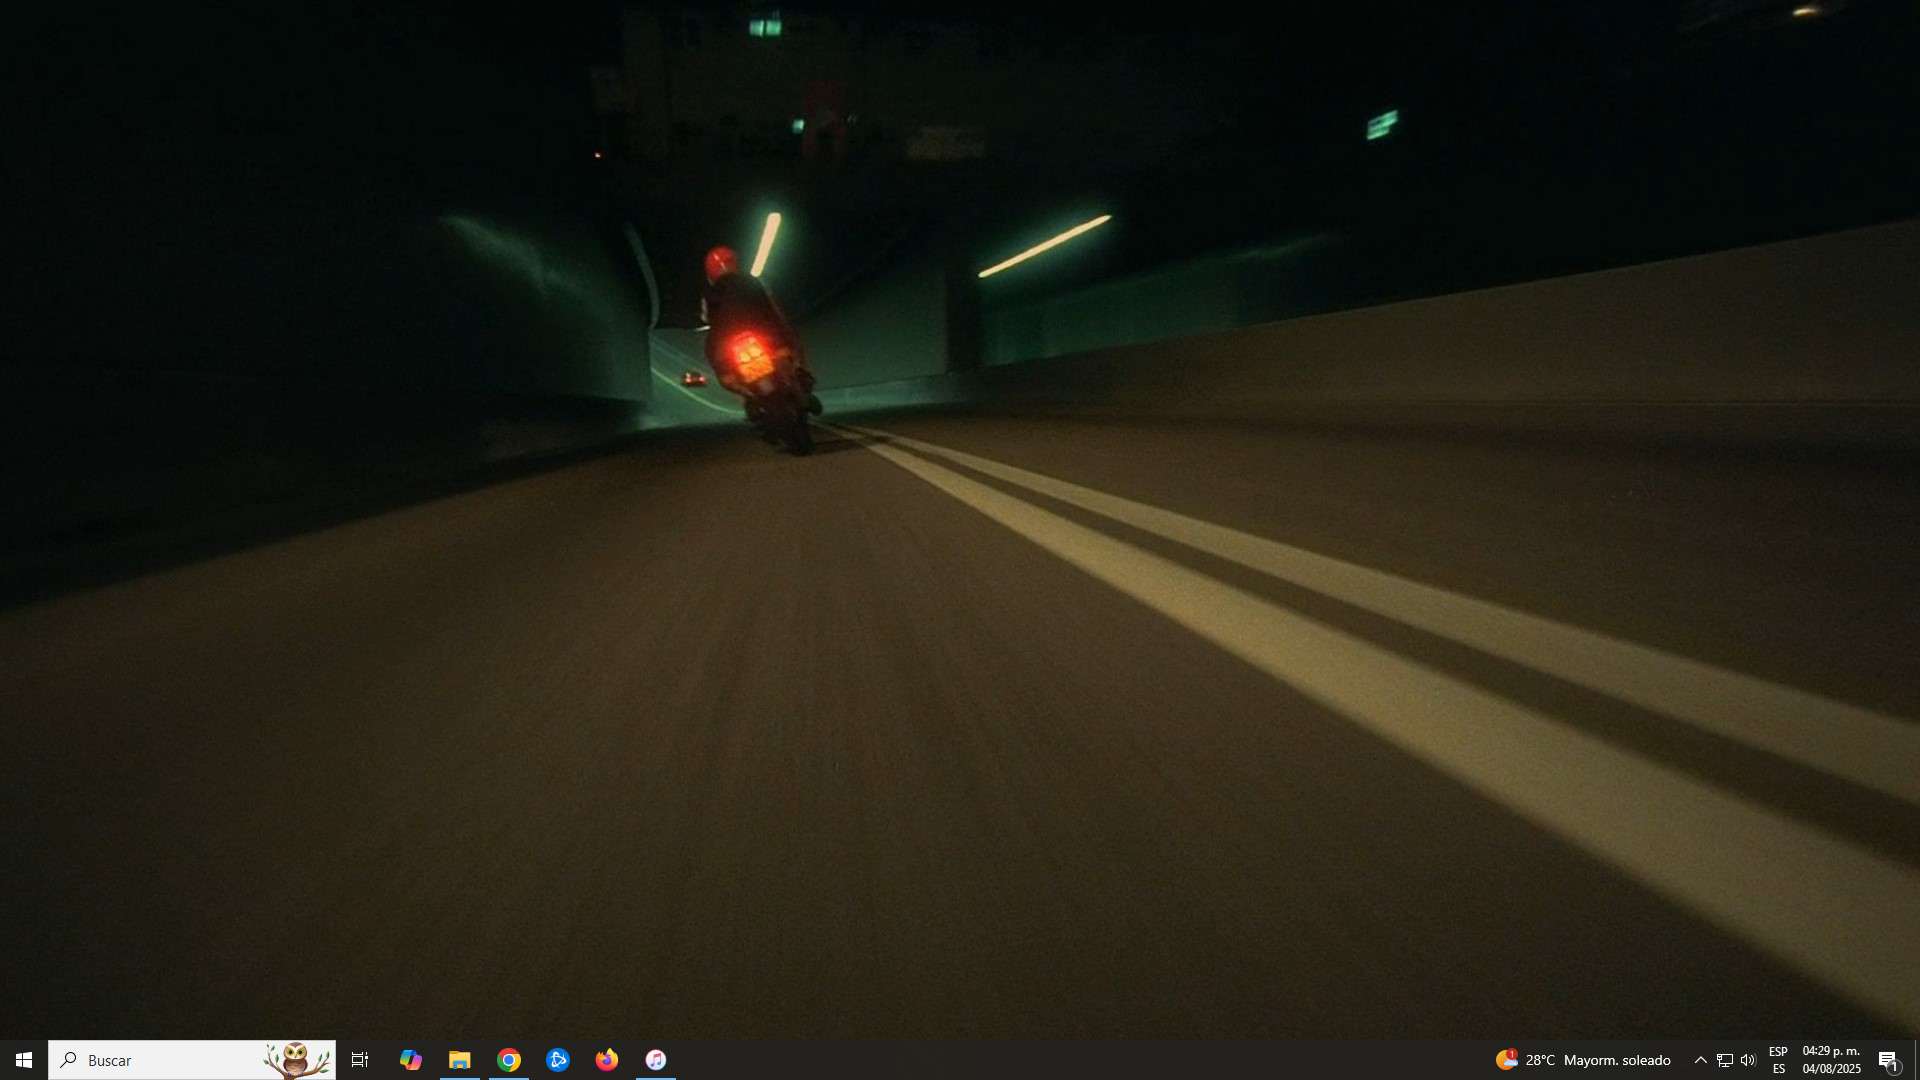Click the owl illustration in the search box
Viewport: 1920px width, 1080px height.
[296, 1060]
